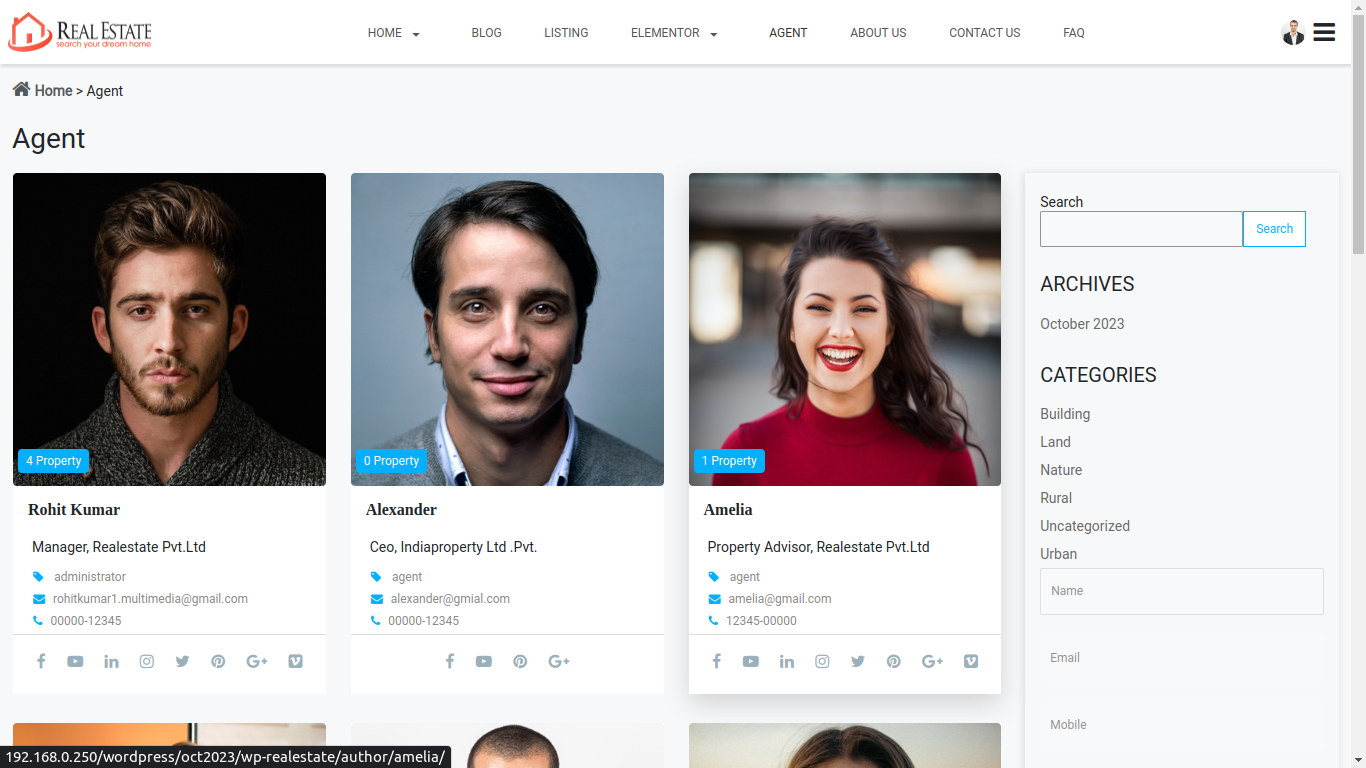
Task: Click the home icon in breadcrumb
Action: pos(21,90)
